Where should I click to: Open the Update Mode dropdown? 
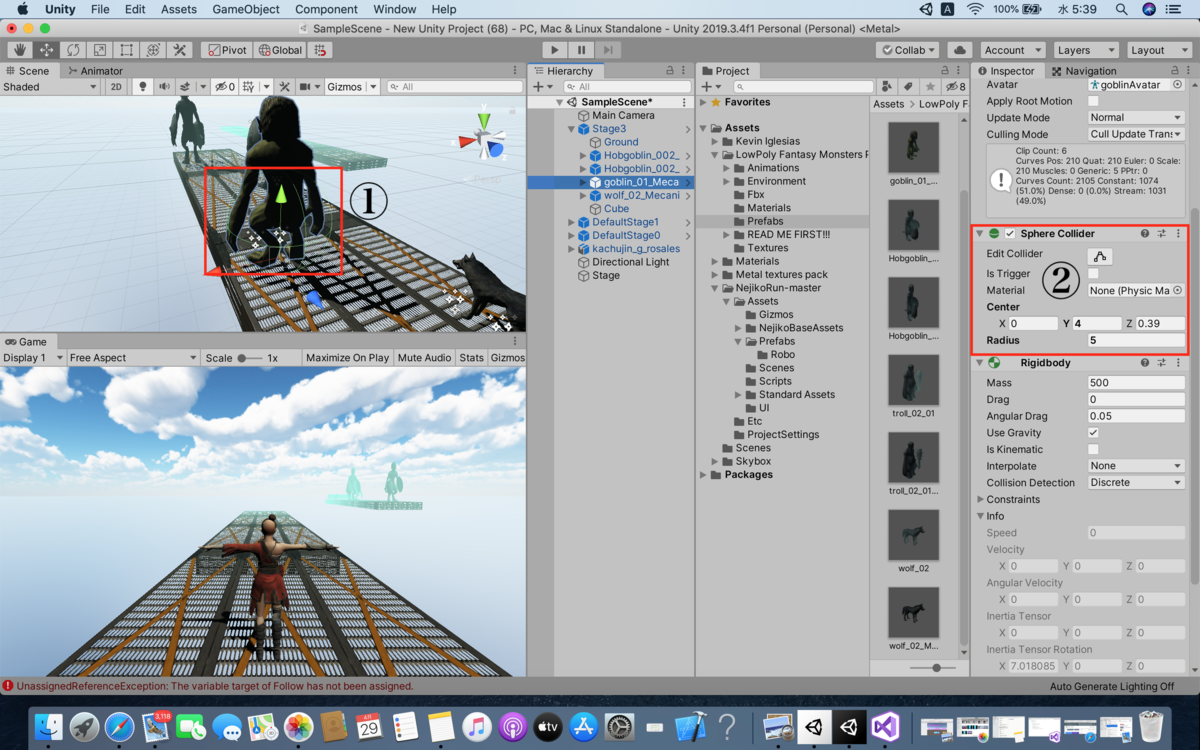click(x=1136, y=118)
